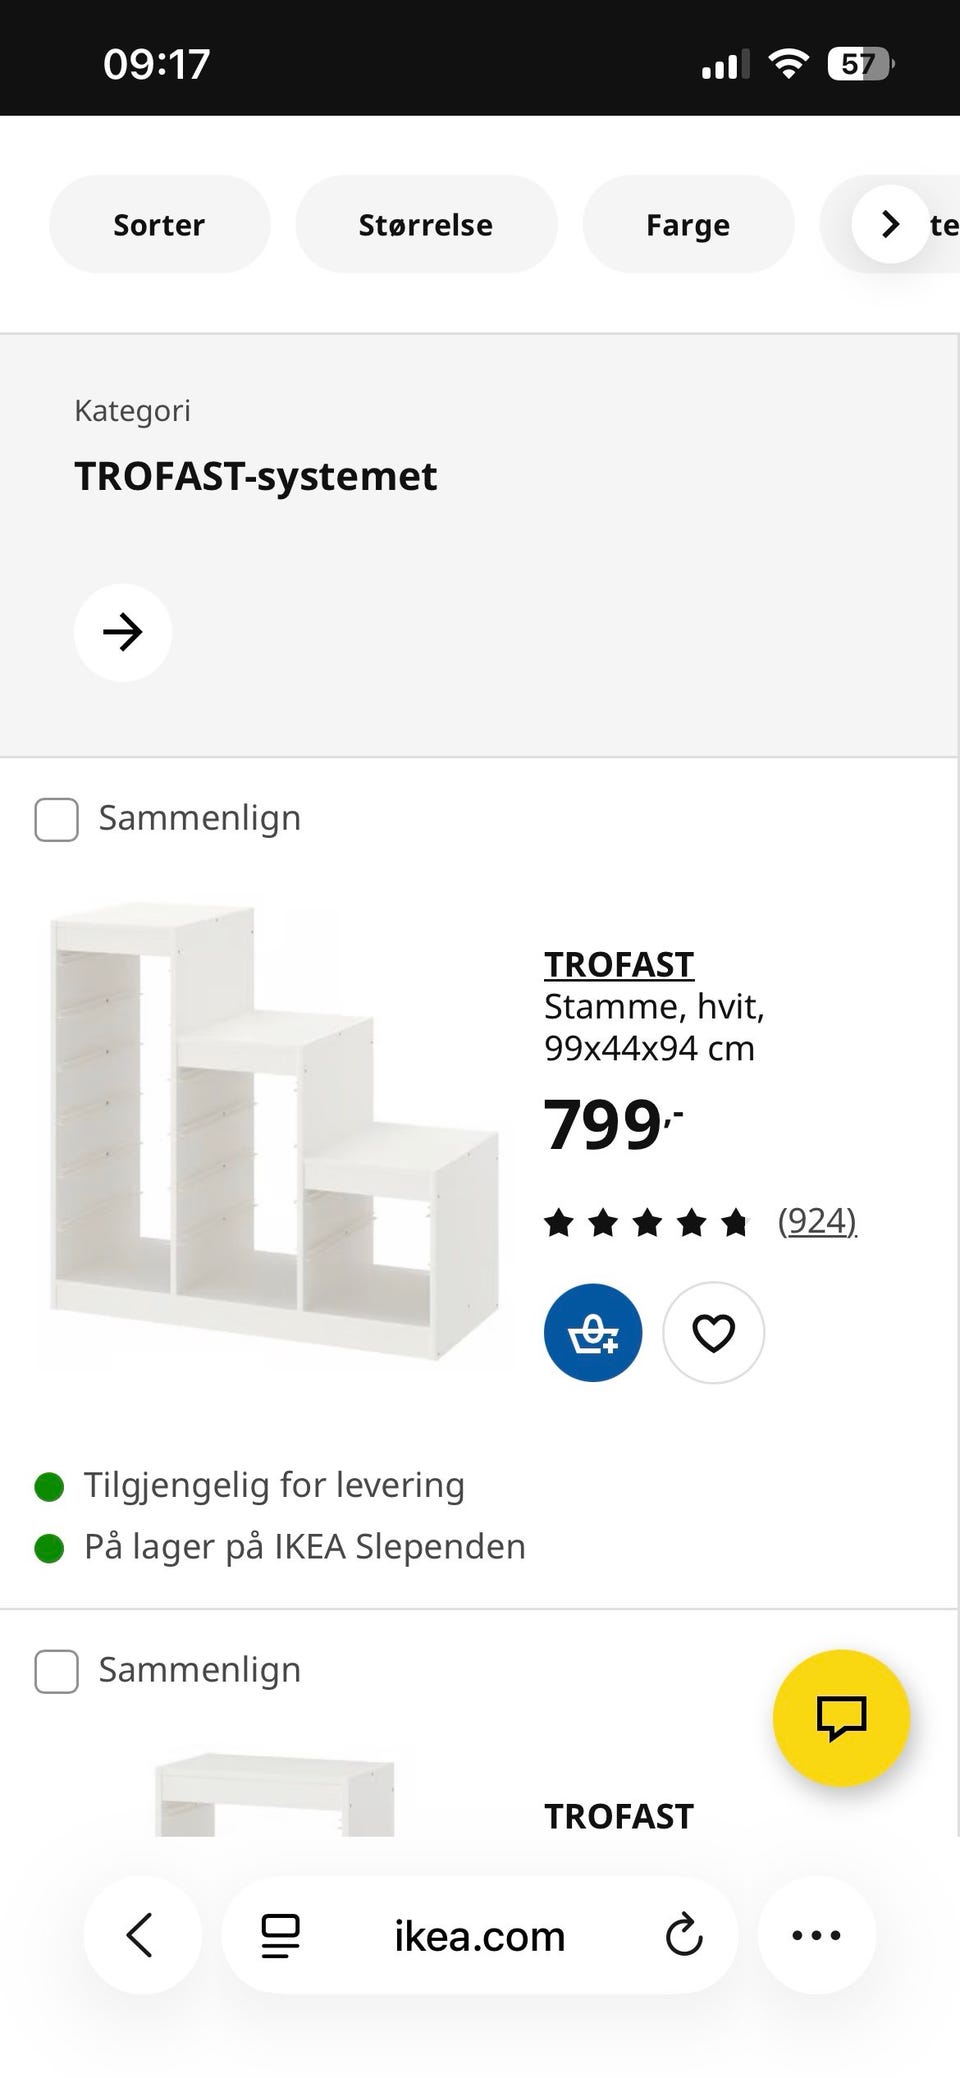
Task: Open the Sorter filter dropdown
Action: pos(159,224)
